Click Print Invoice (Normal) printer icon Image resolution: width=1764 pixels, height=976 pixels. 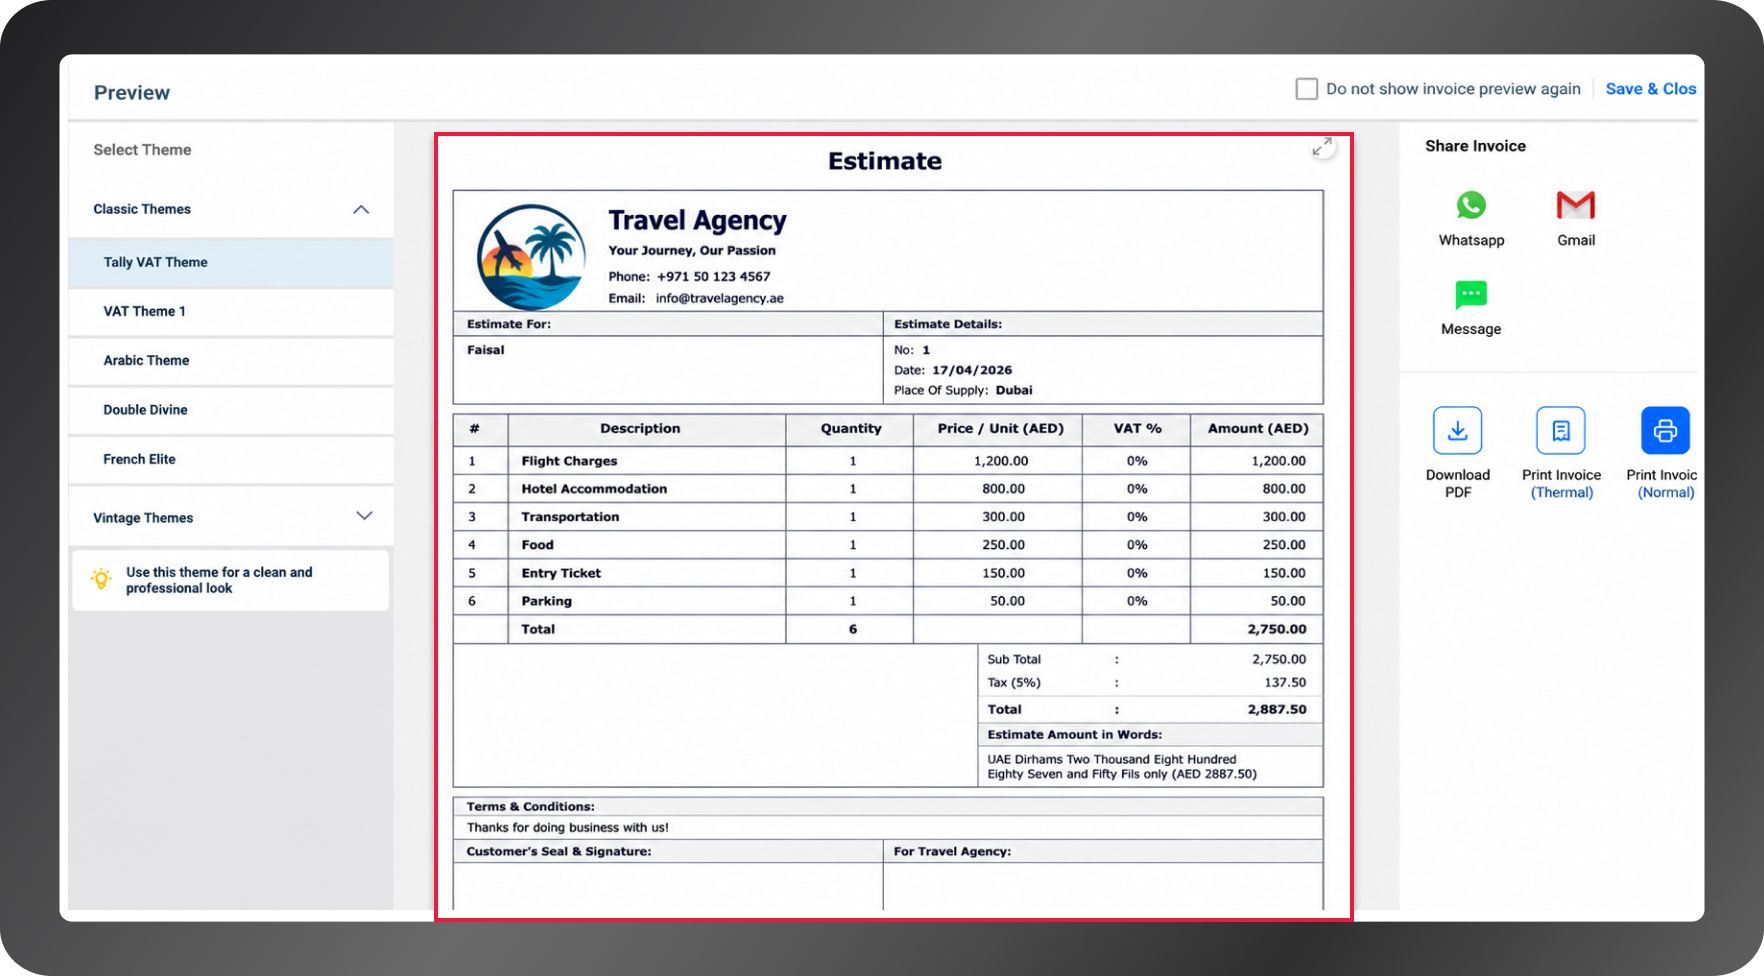click(x=1665, y=431)
